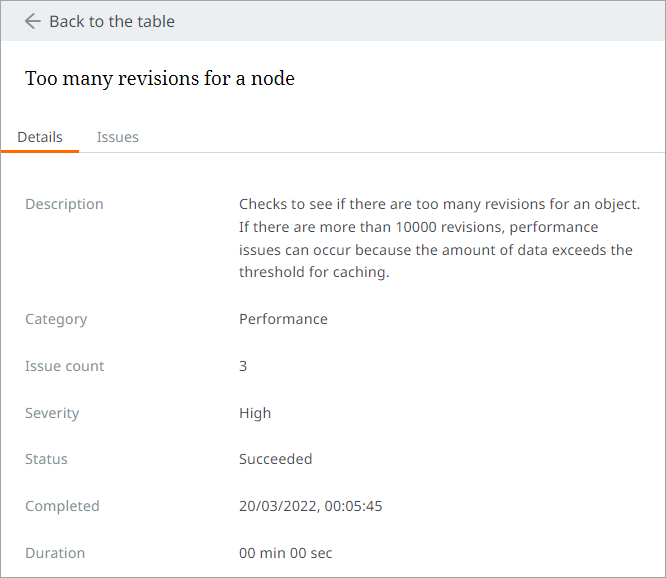This screenshot has width=666, height=578.
Task: Click empty area of the grey header bar
Action: (420, 21)
